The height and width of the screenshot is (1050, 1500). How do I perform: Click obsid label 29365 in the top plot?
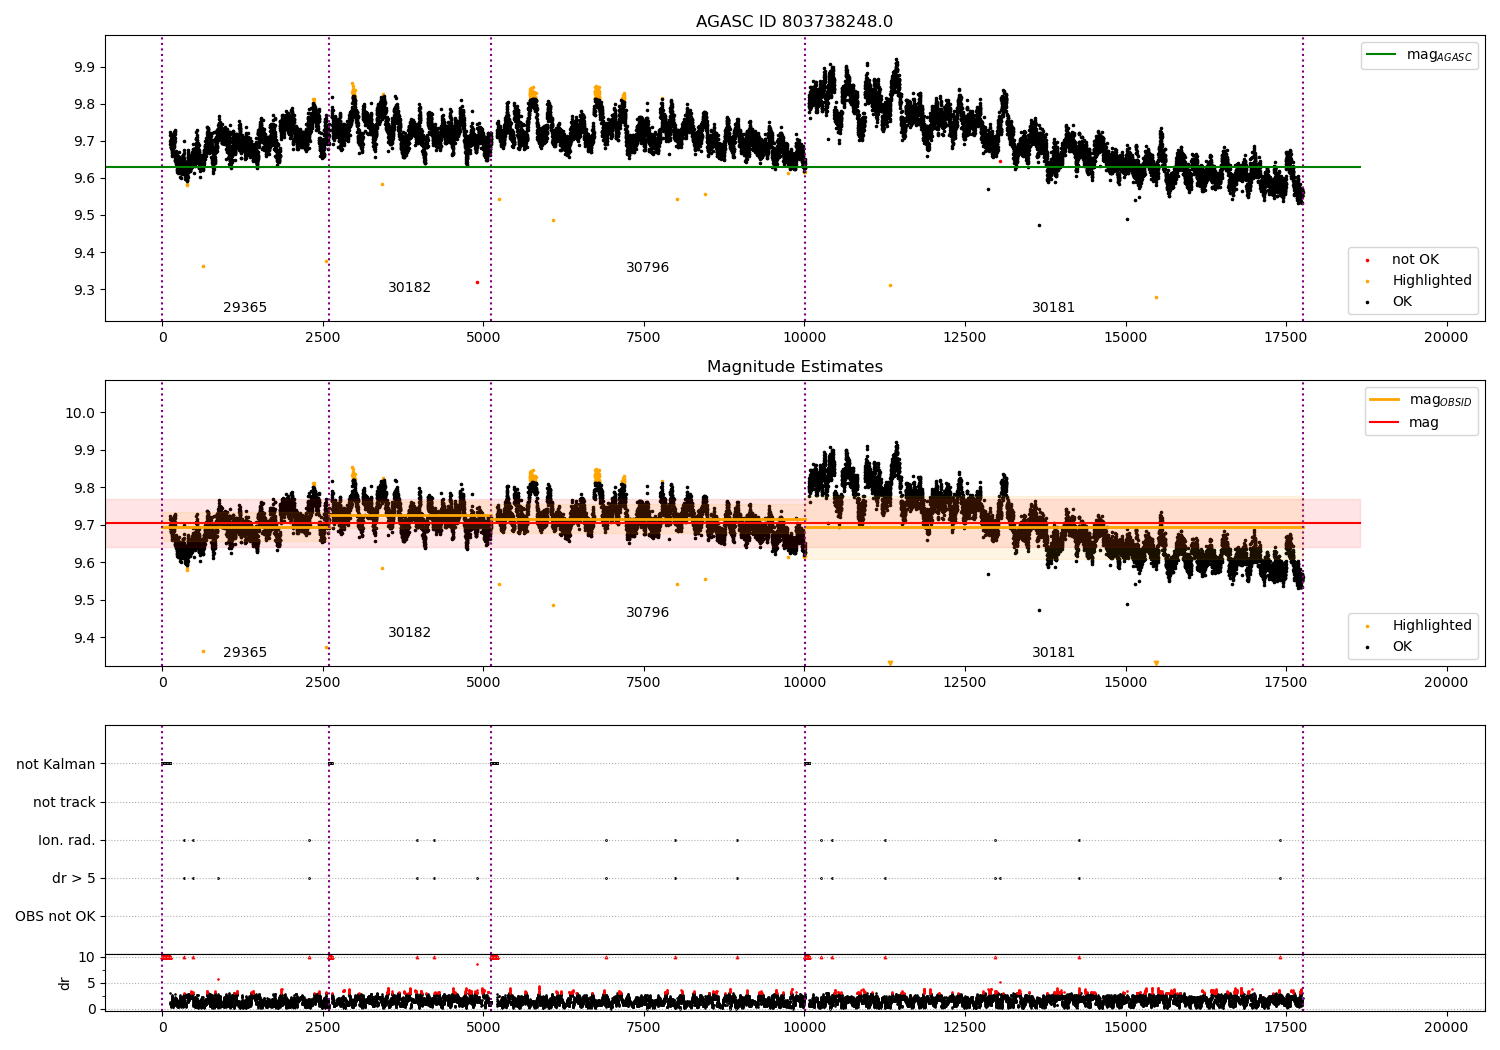(x=245, y=308)
